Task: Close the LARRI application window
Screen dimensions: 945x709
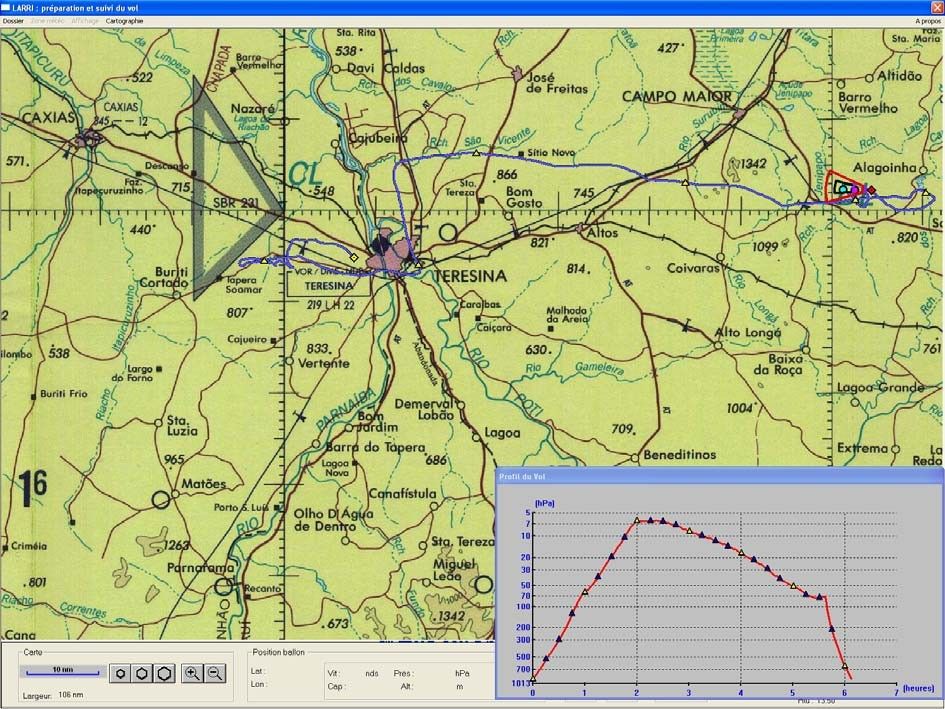Action: click(936, 7)
